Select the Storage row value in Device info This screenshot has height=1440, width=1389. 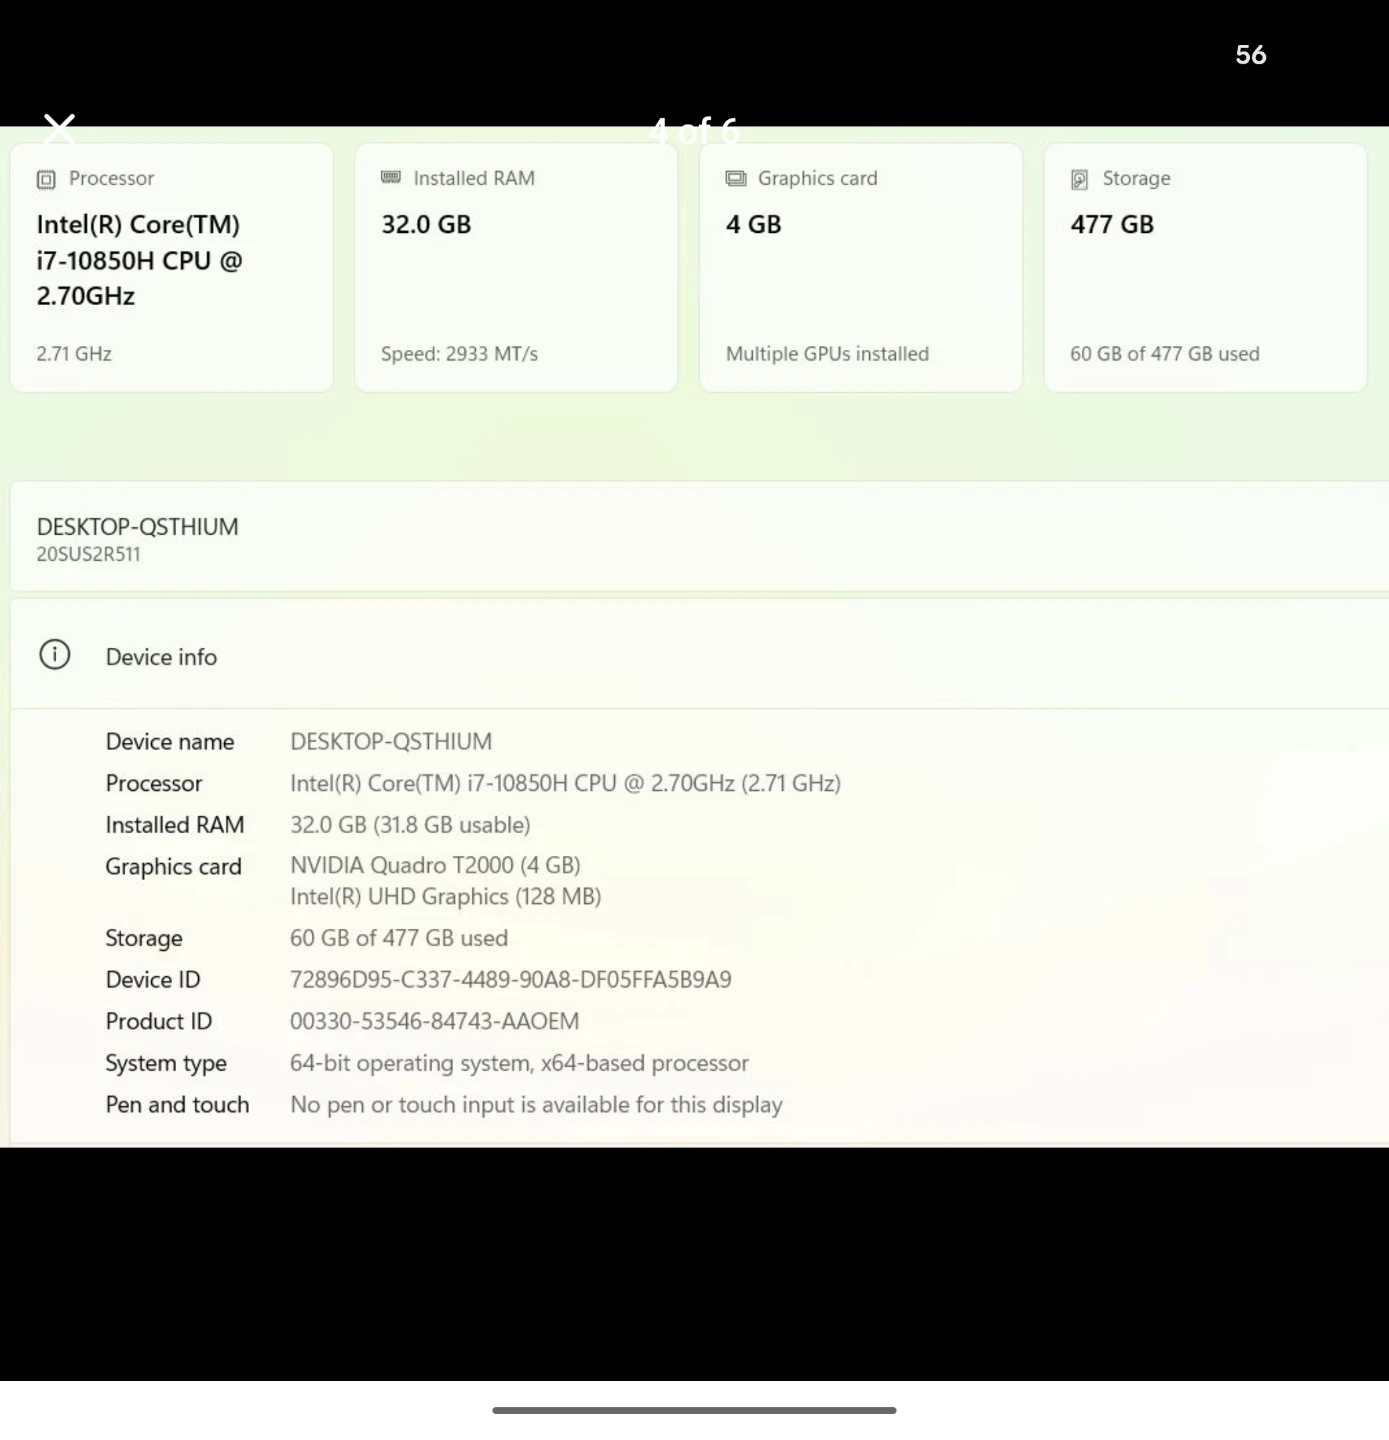(399, 938)
